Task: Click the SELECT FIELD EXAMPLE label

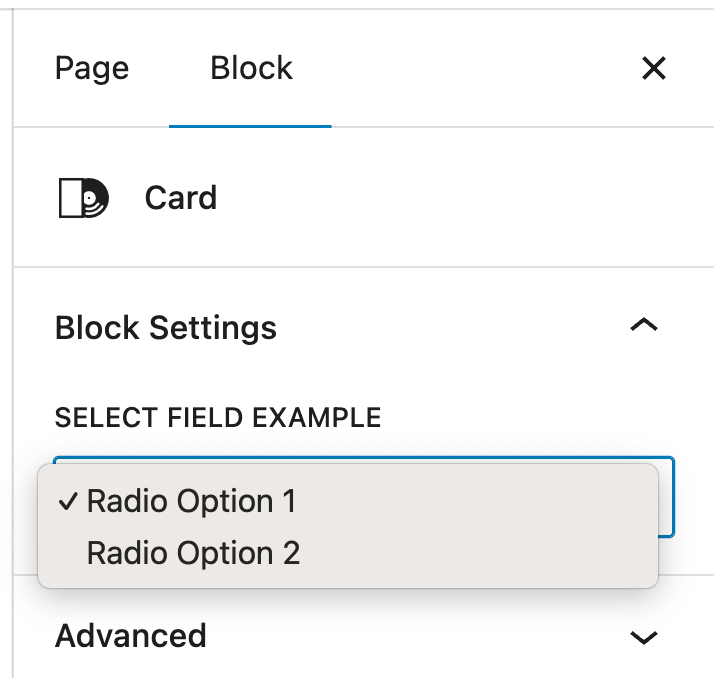Action: coord(218,417)
